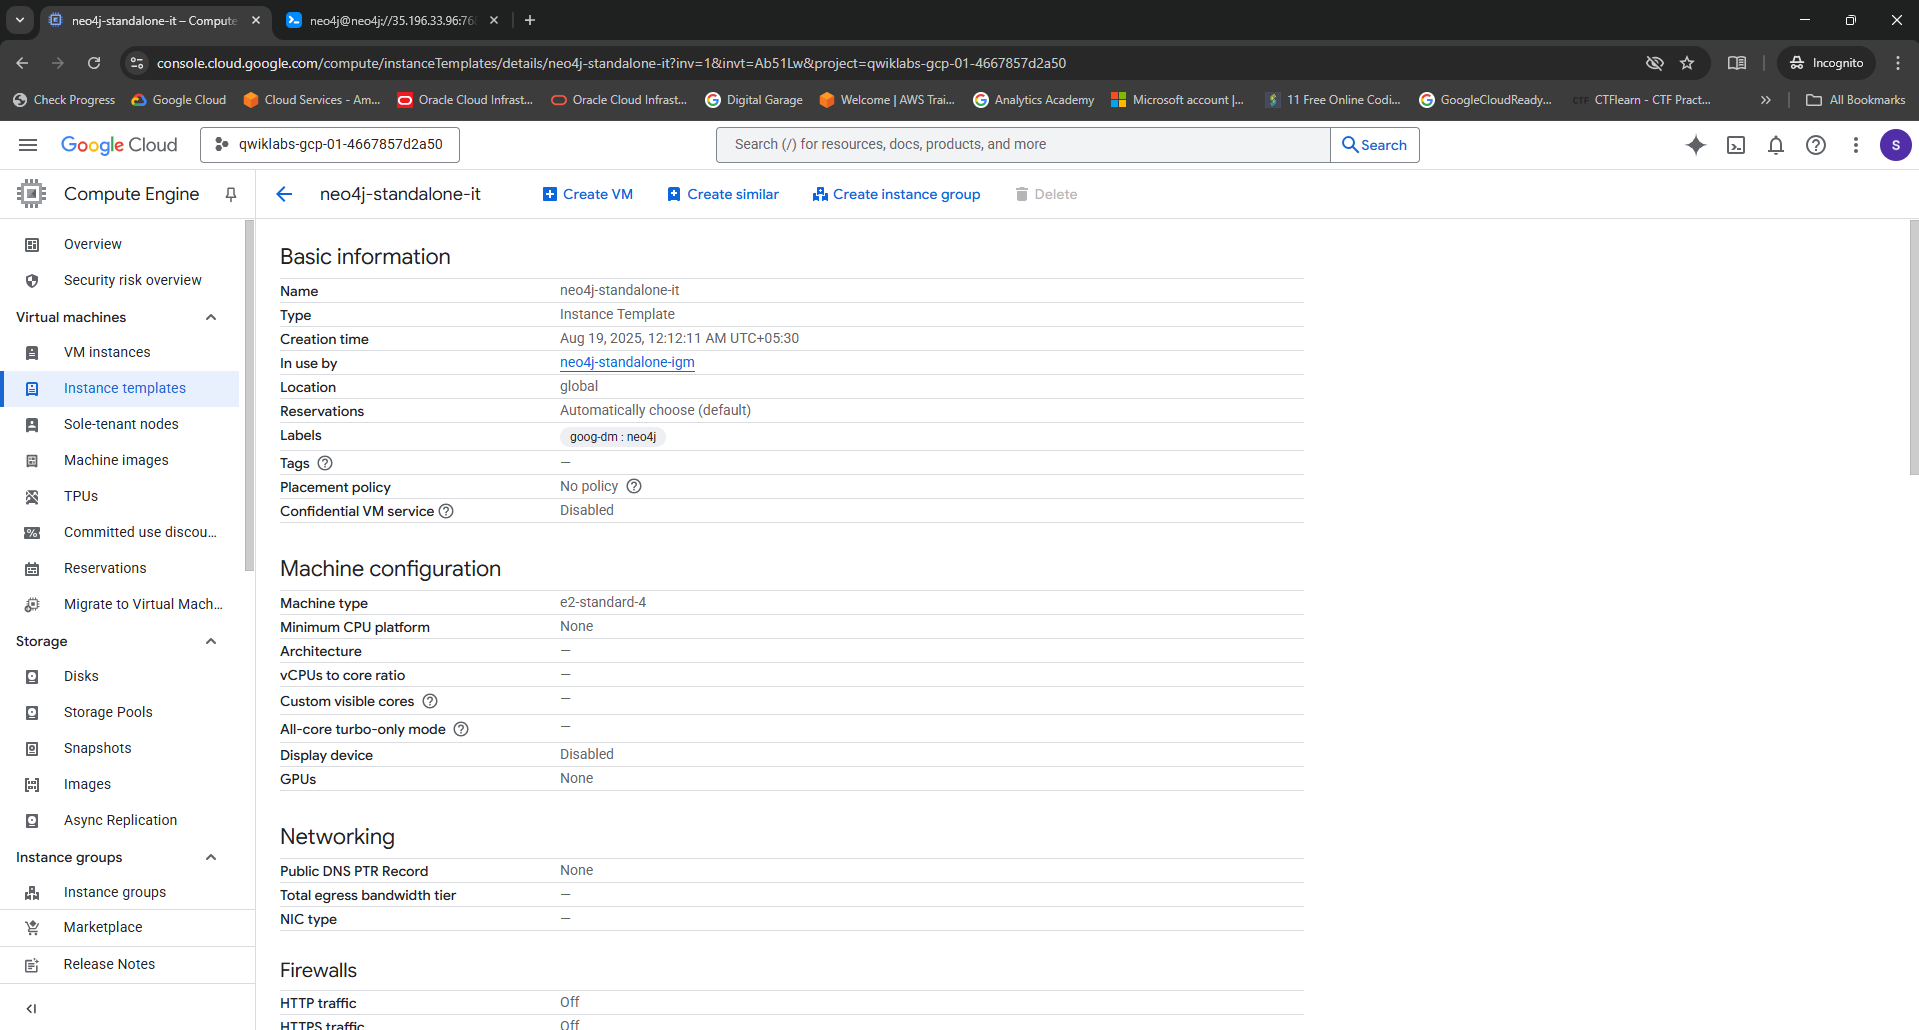1919x1030 pixels.
Task: Click the main page vertical scrollbar
Action: click(x=1913, y=348)
